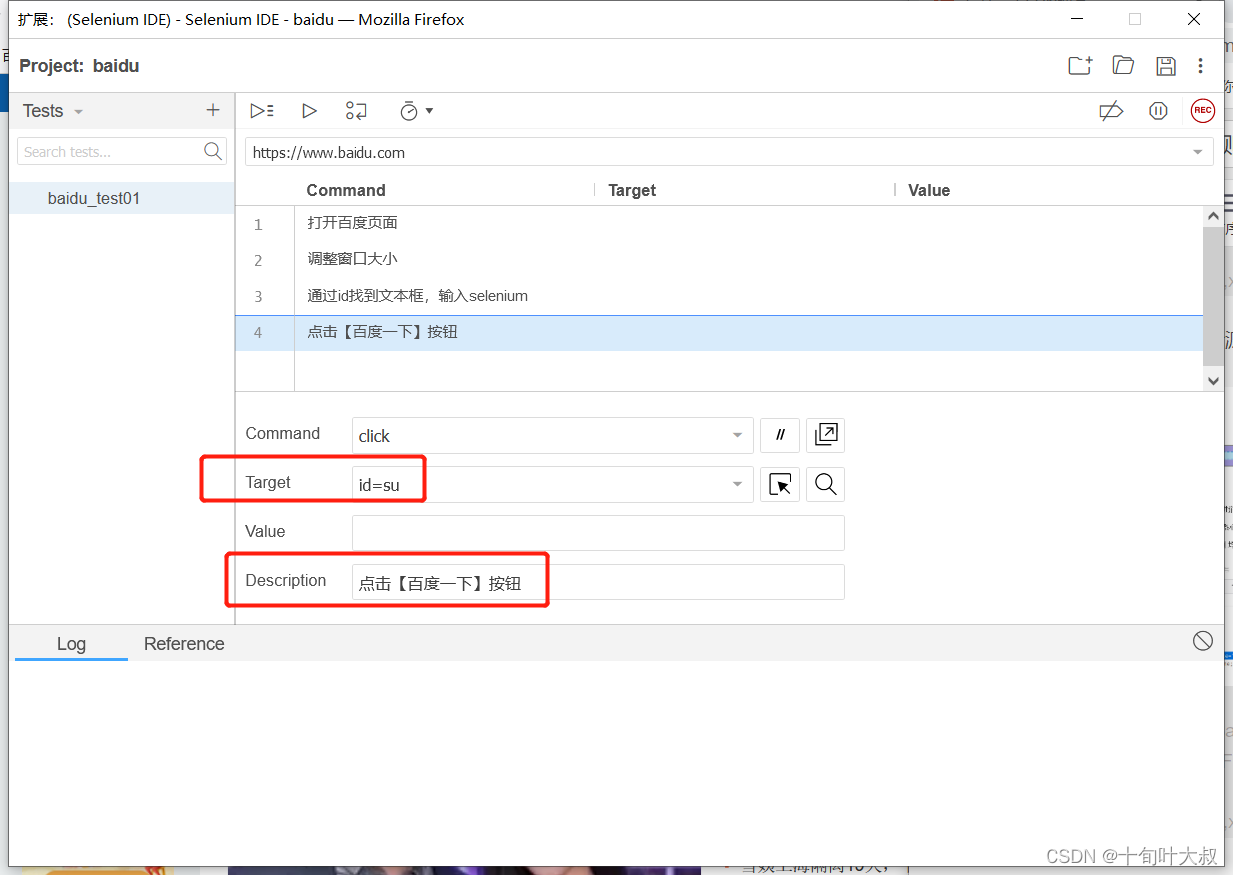The width and height of the screenshot is (1233, 875).
Task: Clear the log with the circle-slash icon
Action: coord(1203,641)
